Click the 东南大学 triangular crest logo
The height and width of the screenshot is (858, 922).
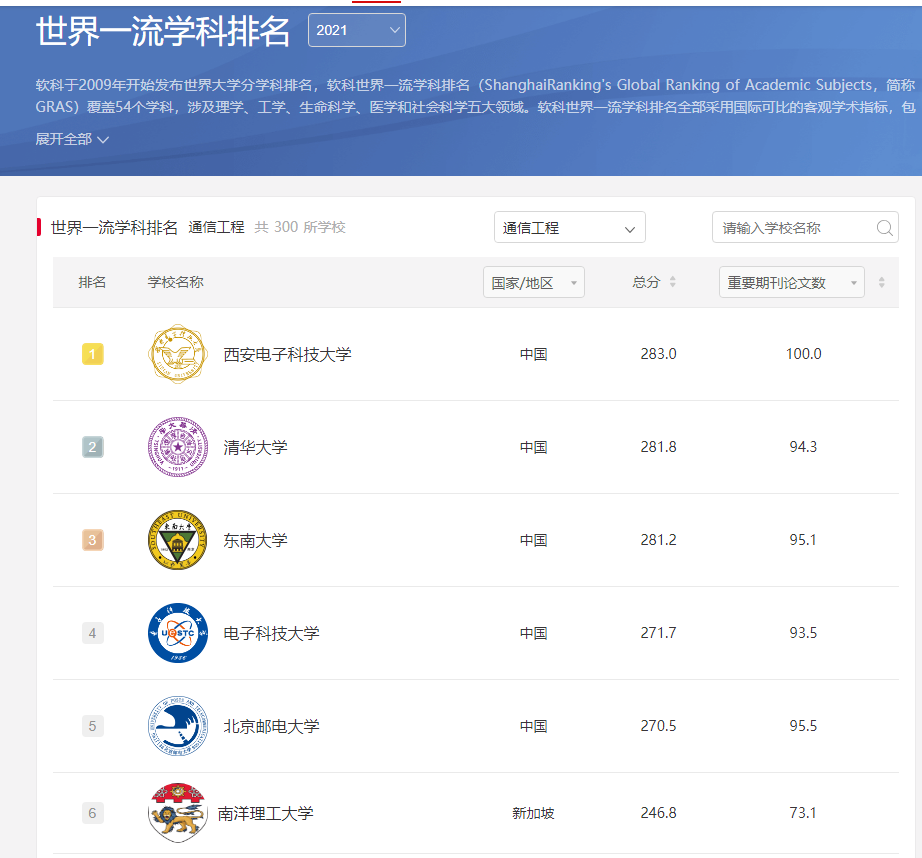(178, 540)
